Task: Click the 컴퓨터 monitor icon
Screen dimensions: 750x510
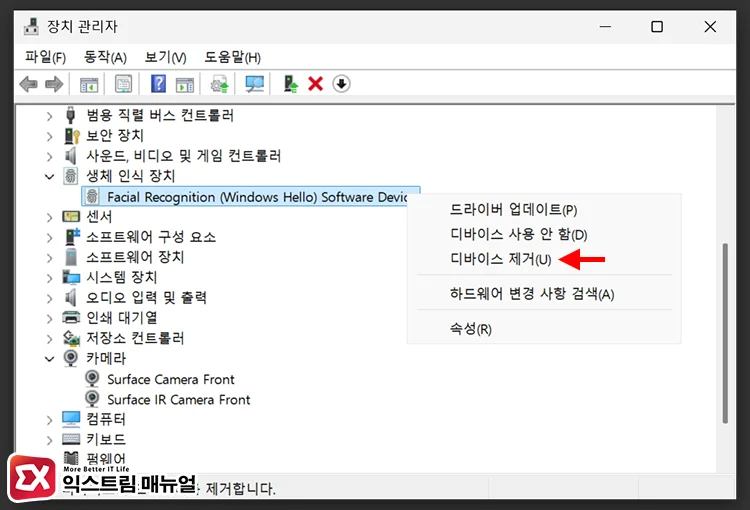Action: click(x=71, y=419)
